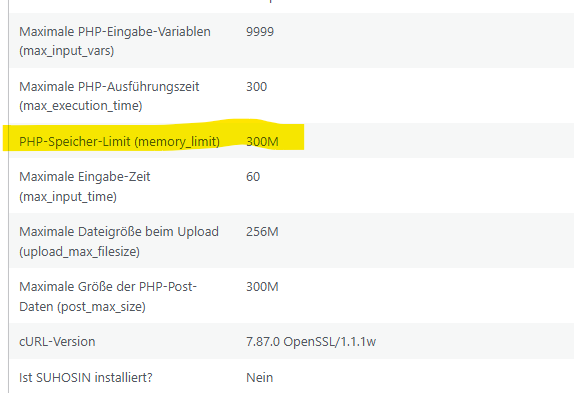Select the Nein value for SUHOSIN
The image size is (574, 393).
point(260,377)
